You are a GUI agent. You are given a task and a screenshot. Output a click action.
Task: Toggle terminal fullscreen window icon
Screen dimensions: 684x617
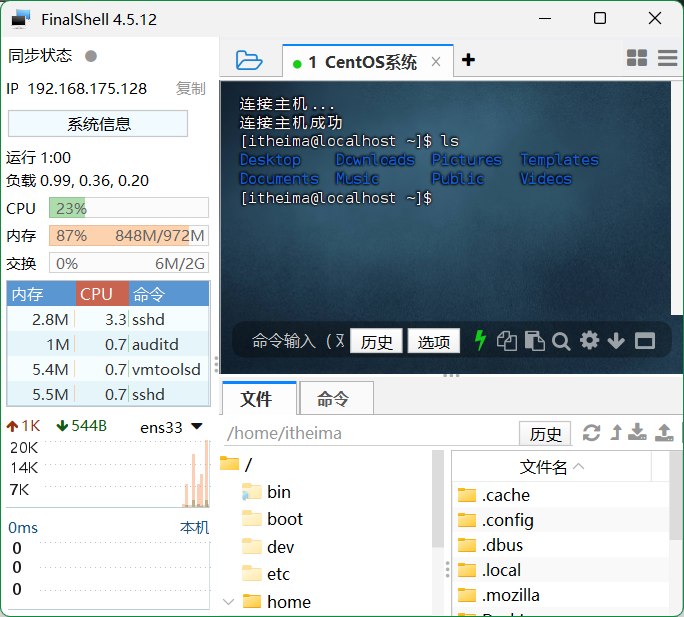click(x=645, y=341)
